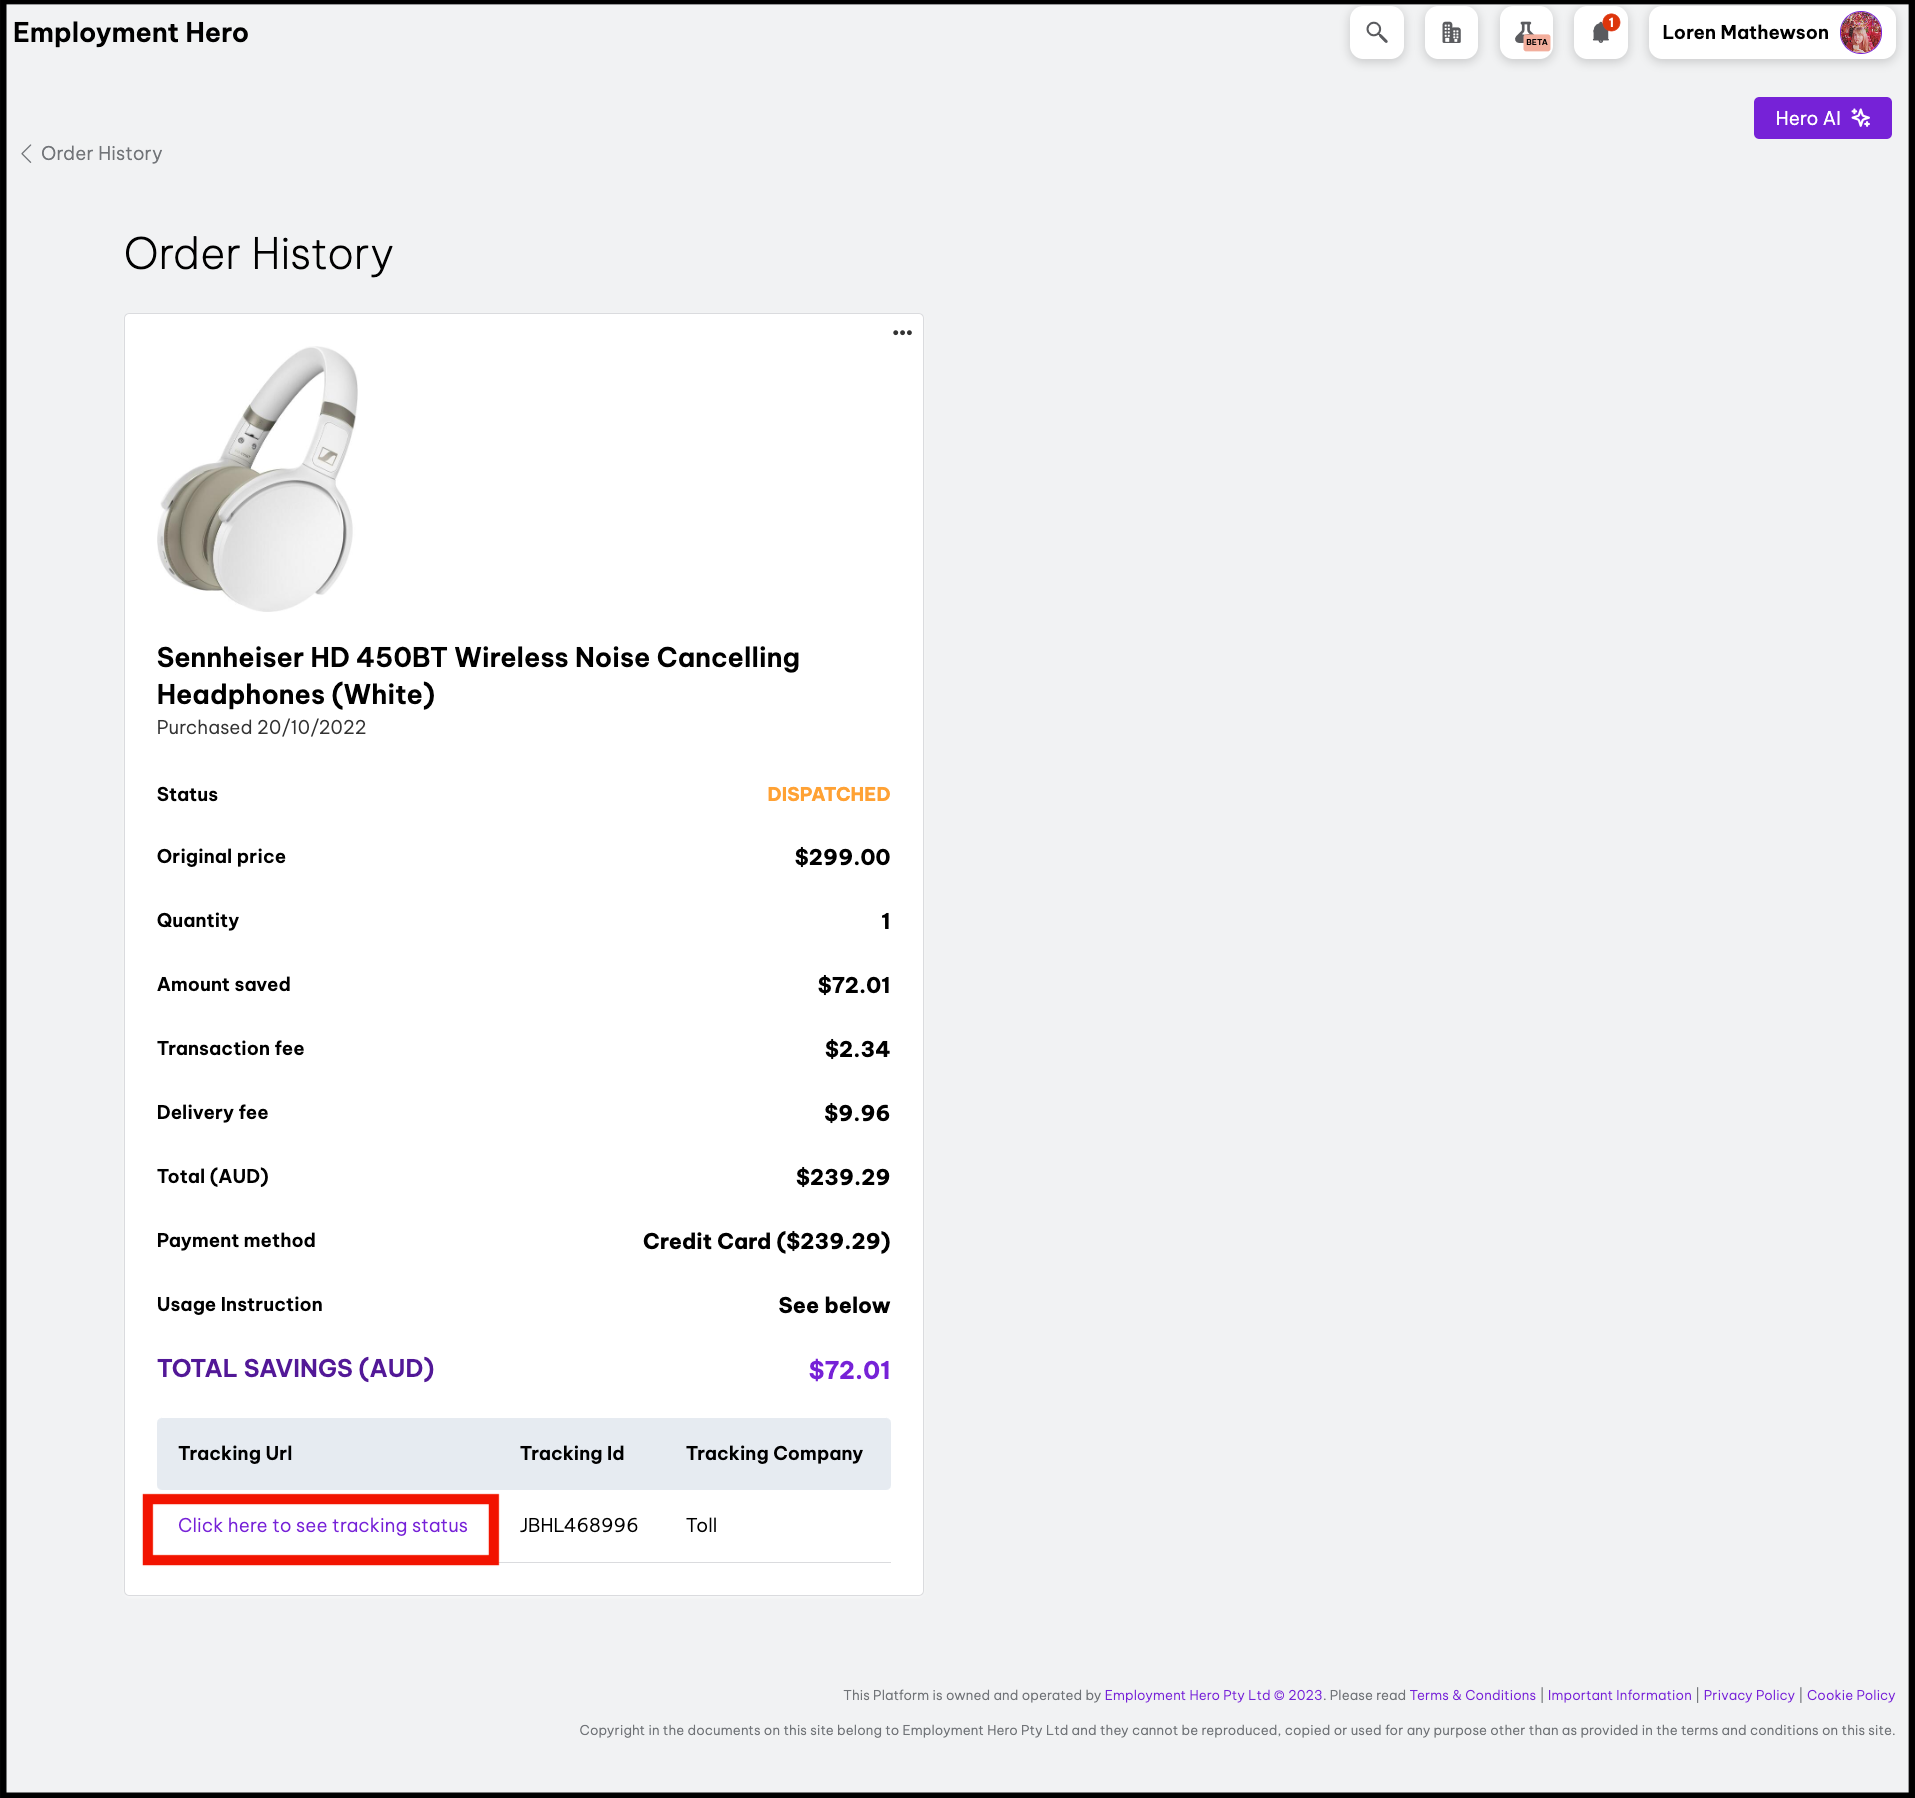The width and height of the screenshot is (1915, 1798).
Task: Click Original price value $299.00
Action: [x=842, y=857]
